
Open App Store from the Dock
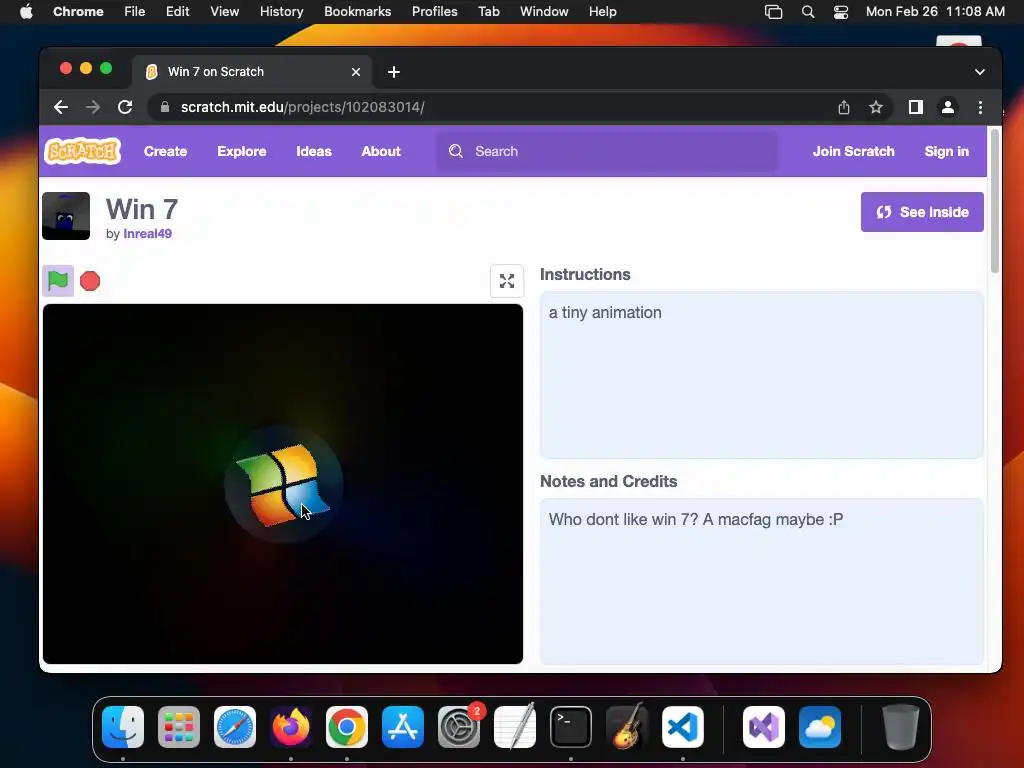[x=403, y=727]
